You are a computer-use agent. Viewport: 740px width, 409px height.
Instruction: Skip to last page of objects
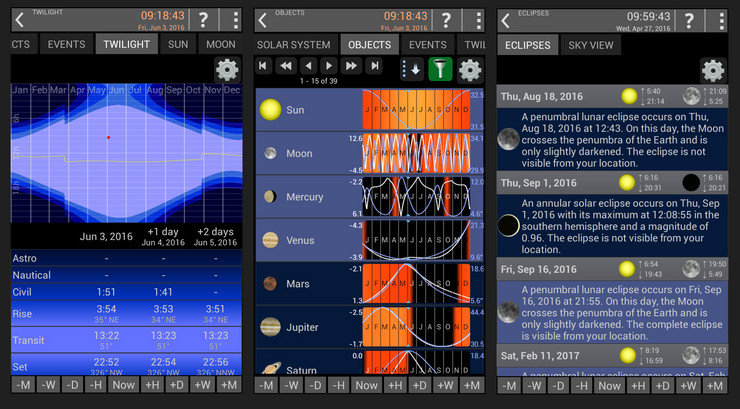(375, 67)
